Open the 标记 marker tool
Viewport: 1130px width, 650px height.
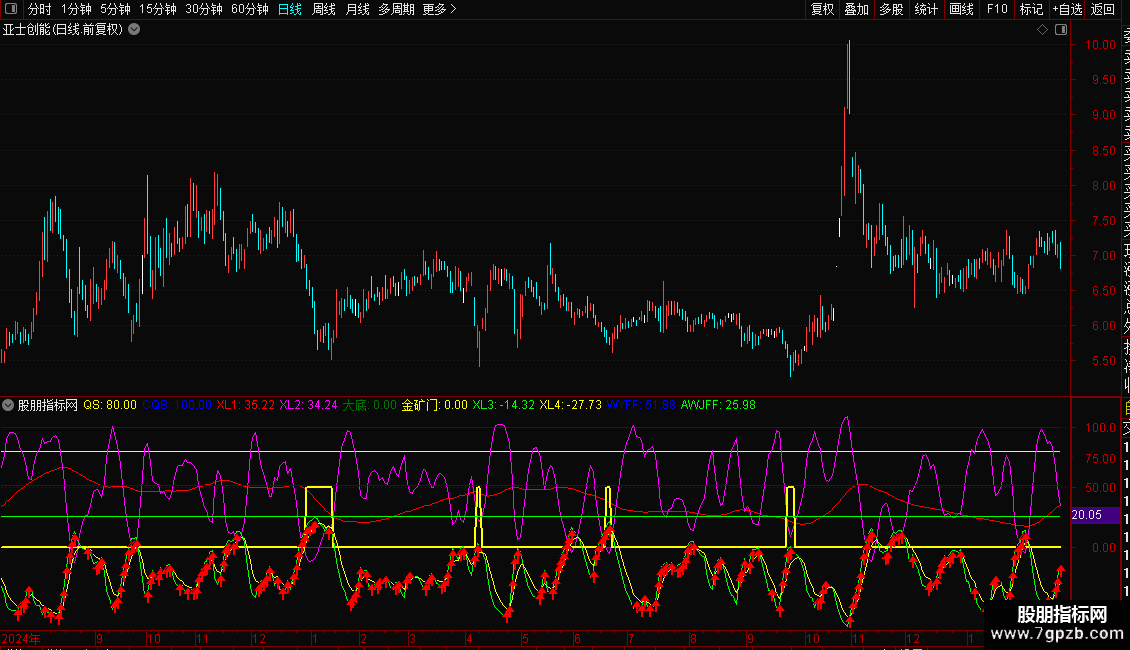pos(1031,9)
